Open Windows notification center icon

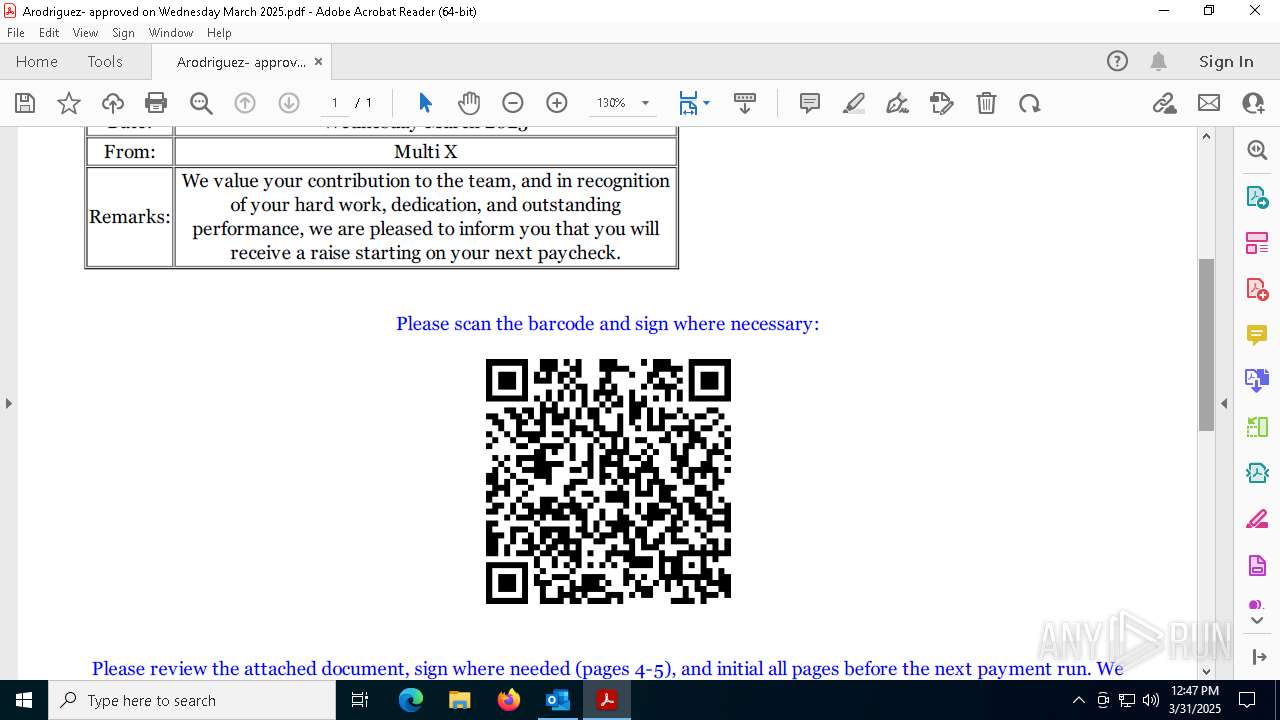click(1247, 700)
